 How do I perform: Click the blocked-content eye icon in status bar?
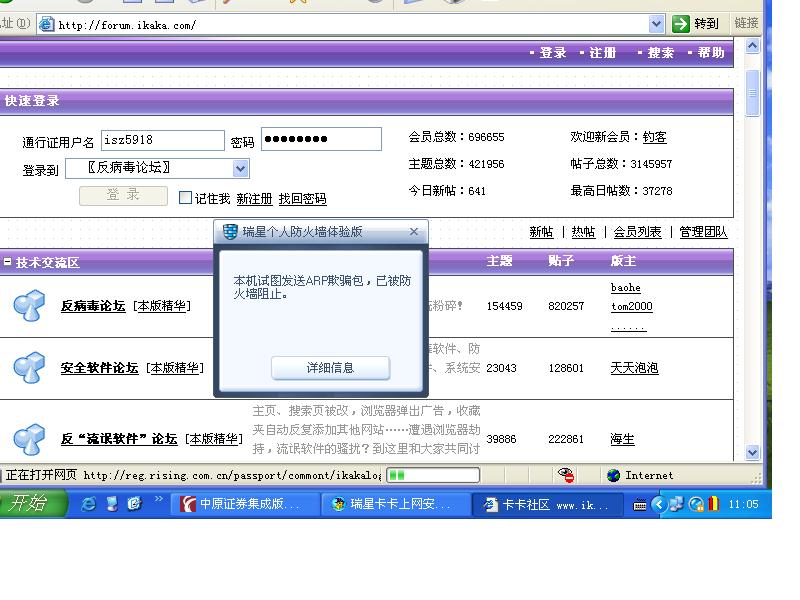tap(565, 475)
